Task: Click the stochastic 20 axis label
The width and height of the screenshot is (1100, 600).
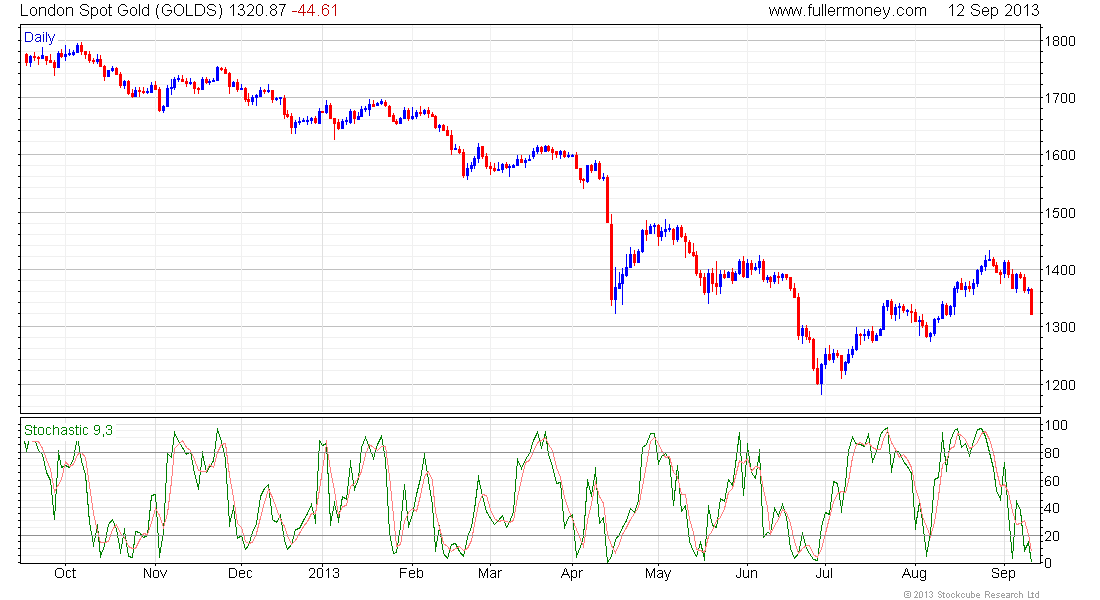Action: [x=1052, y=536]
